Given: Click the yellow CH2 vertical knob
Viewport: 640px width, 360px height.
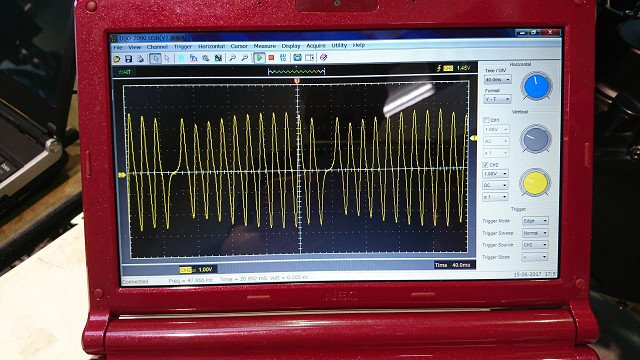Looking at the screenshot, I should pyautogui.click(x=535, y=182).
